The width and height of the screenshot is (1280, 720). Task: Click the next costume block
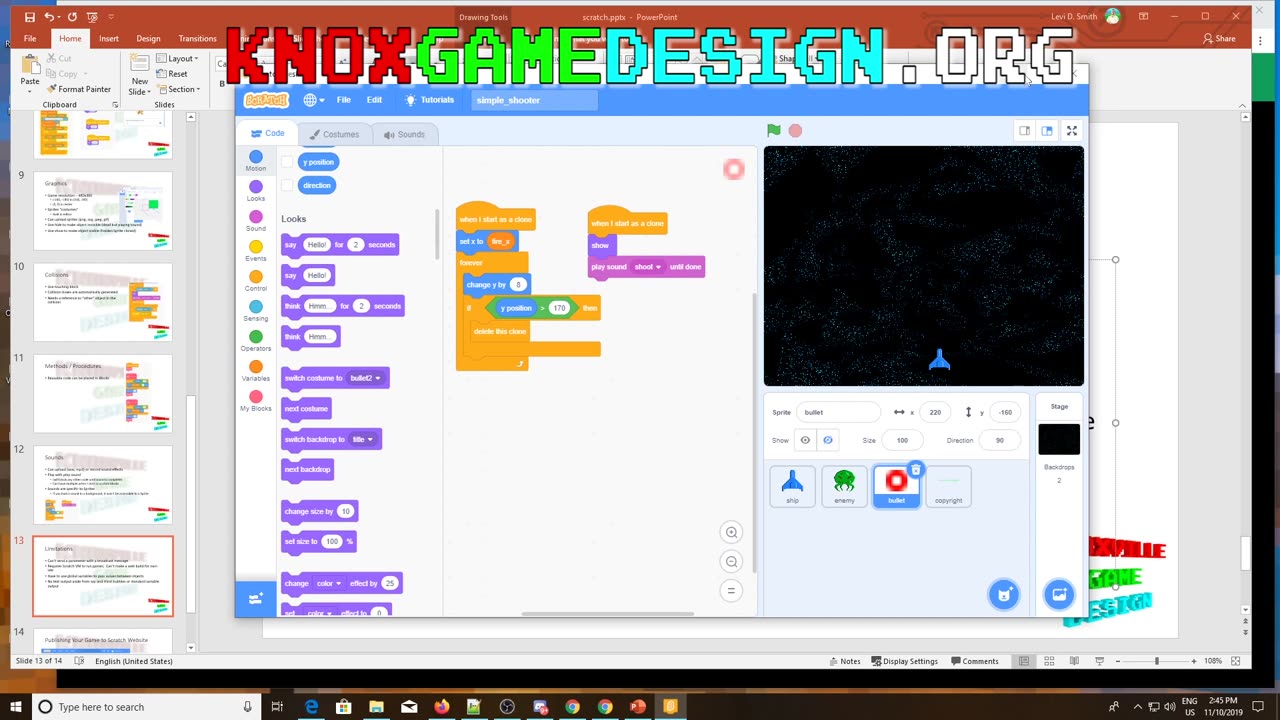tap(306, 409)
